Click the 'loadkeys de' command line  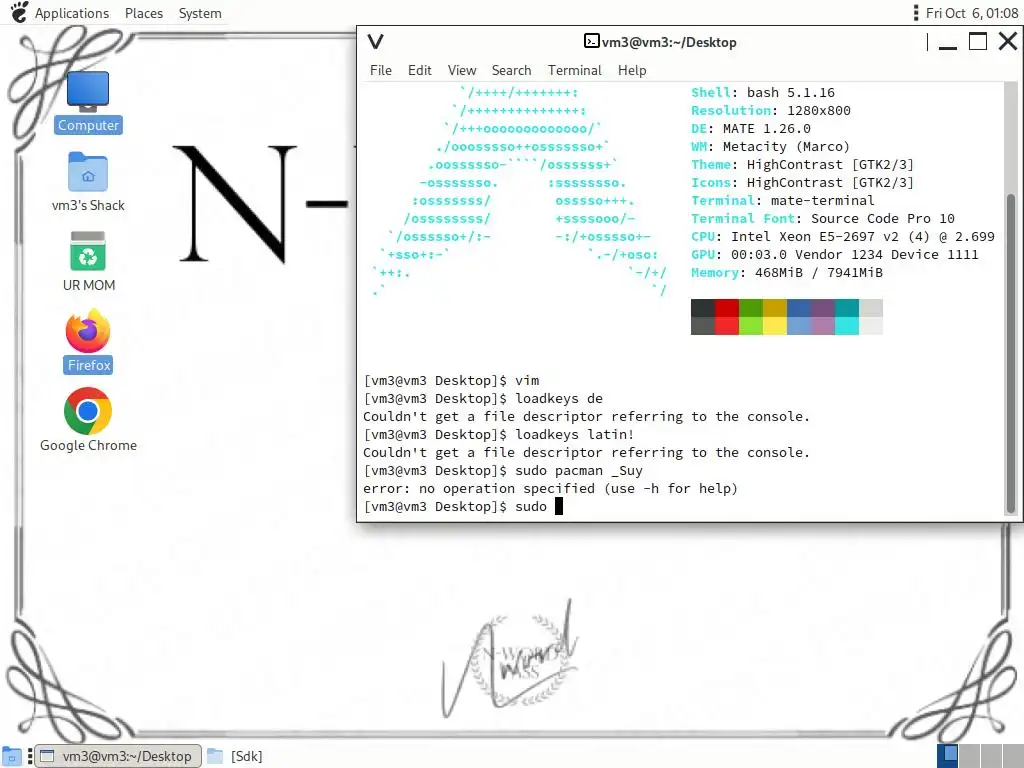point(483,398)
